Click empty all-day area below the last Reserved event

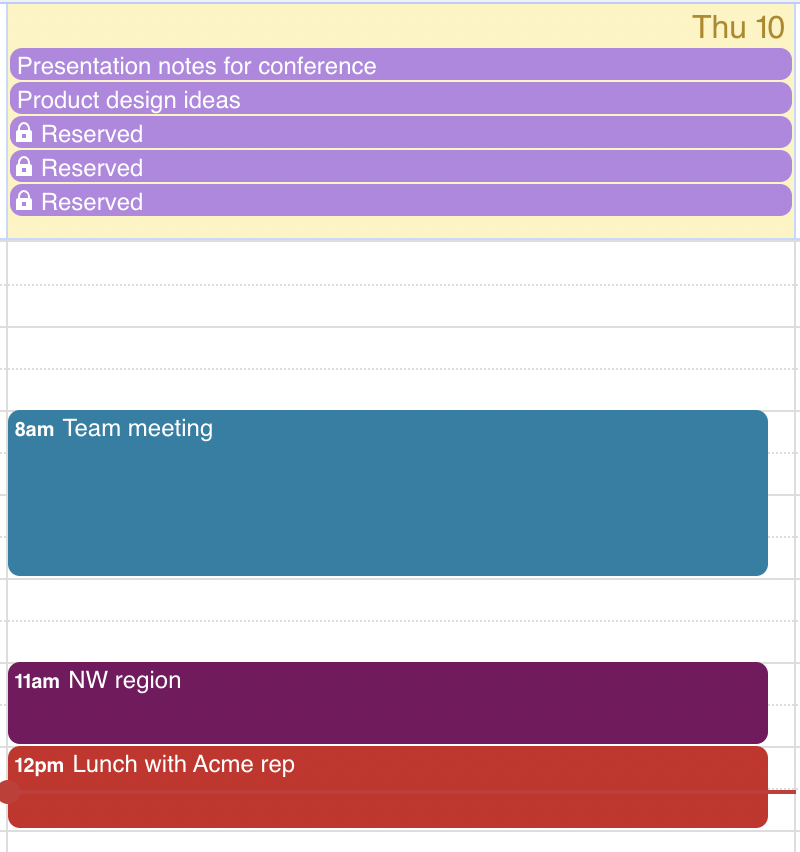coord(401,227)
